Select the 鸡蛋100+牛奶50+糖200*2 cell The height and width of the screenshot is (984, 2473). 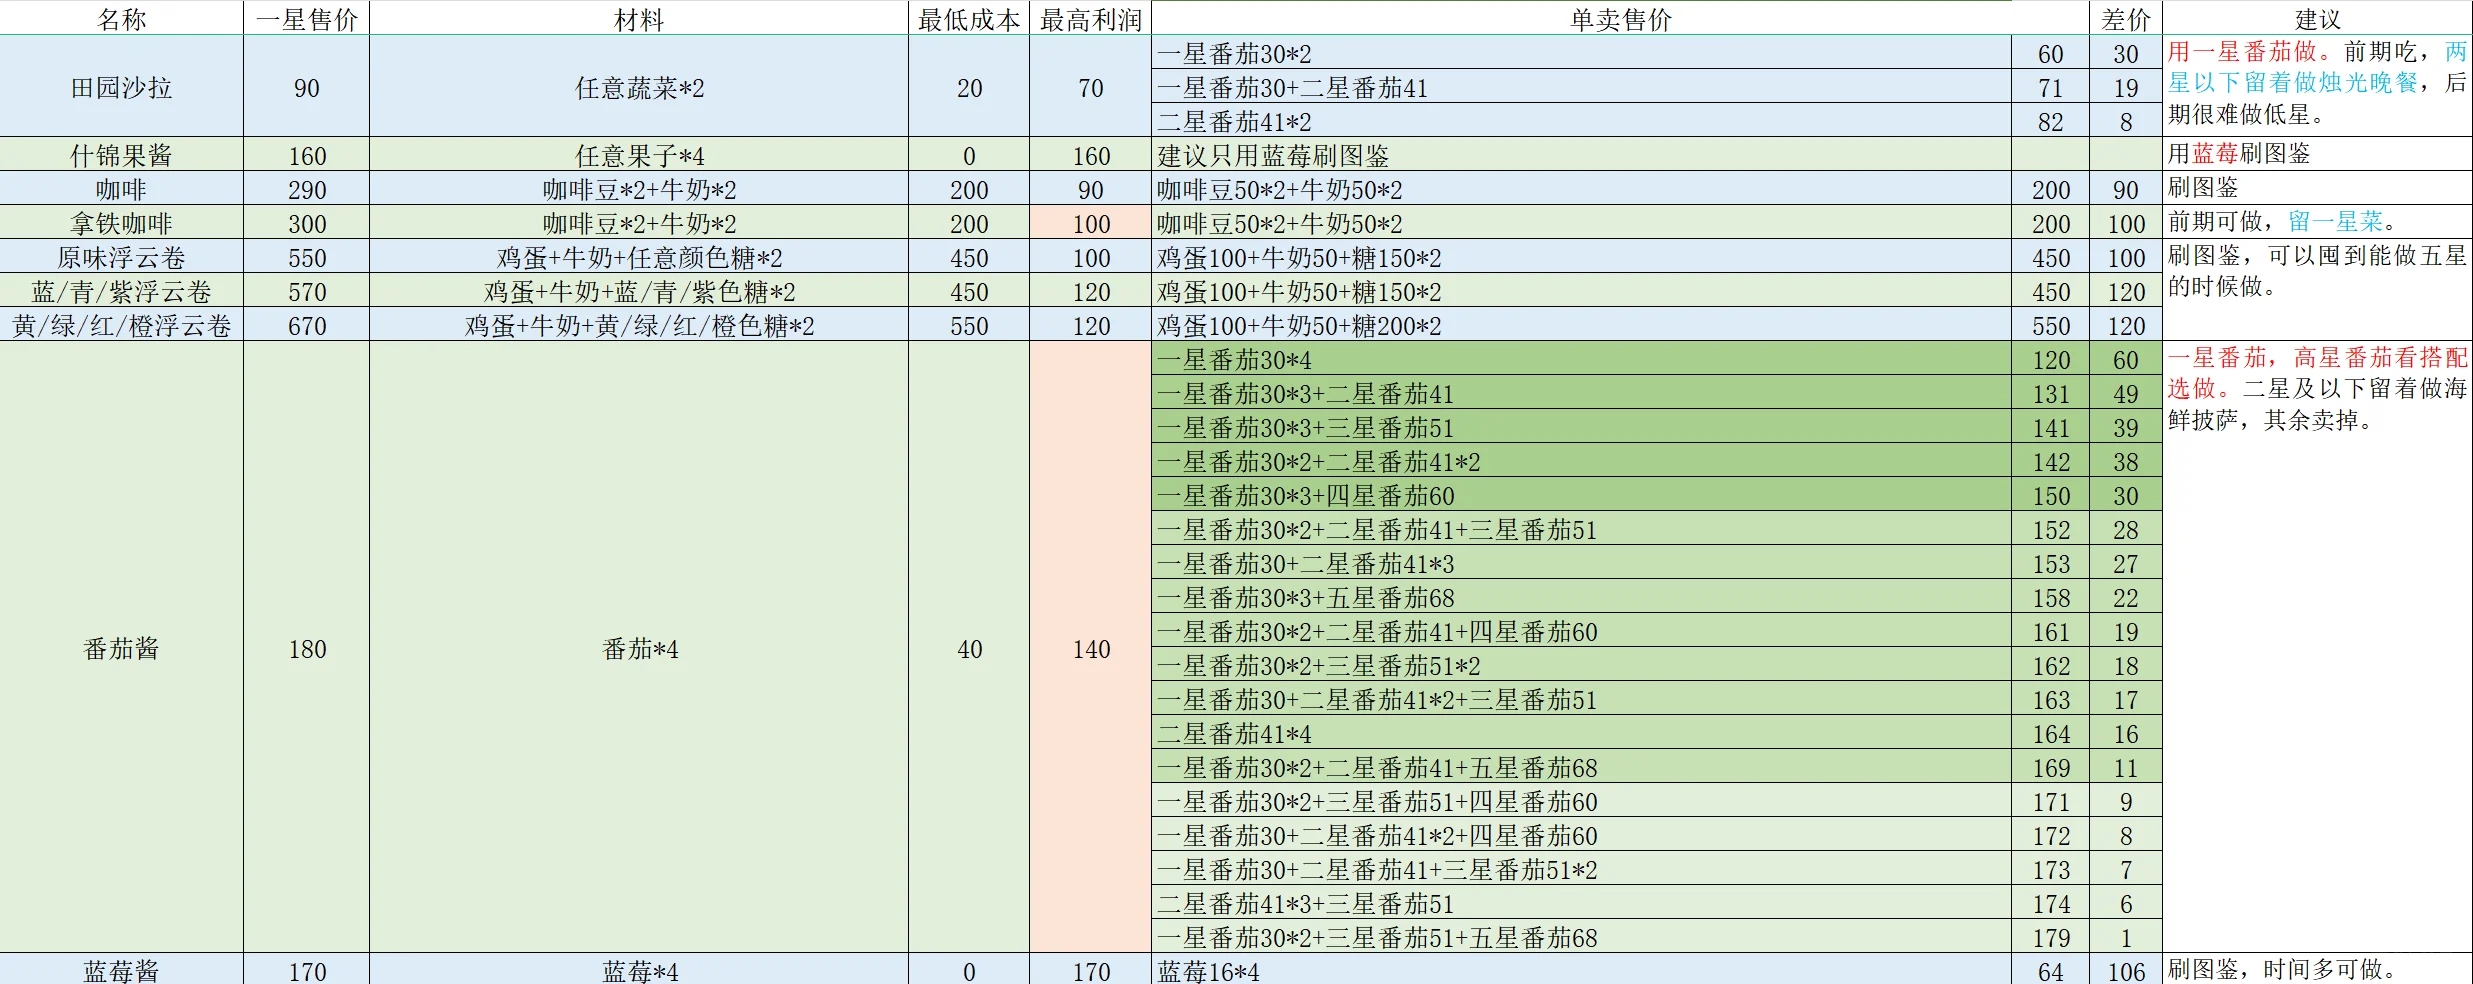[1581, 325]
